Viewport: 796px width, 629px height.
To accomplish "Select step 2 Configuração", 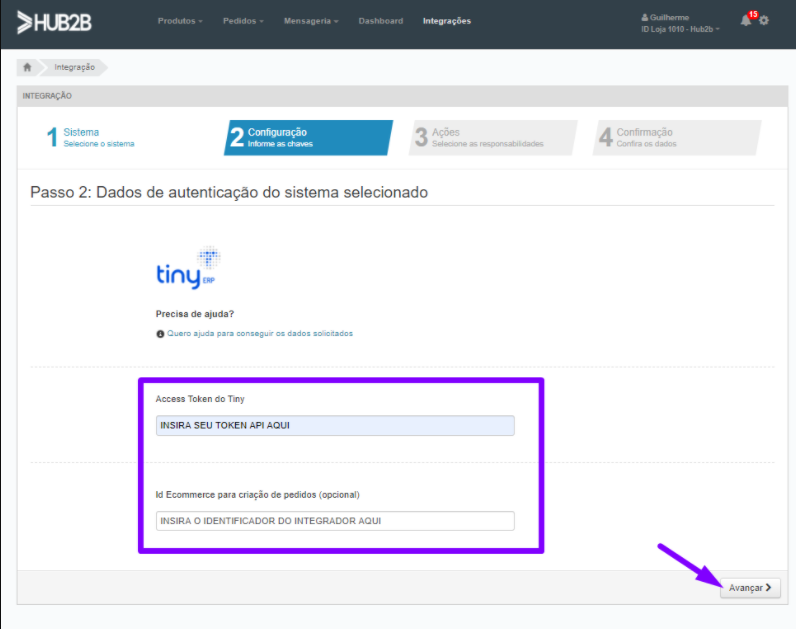I will coord(308,138).
